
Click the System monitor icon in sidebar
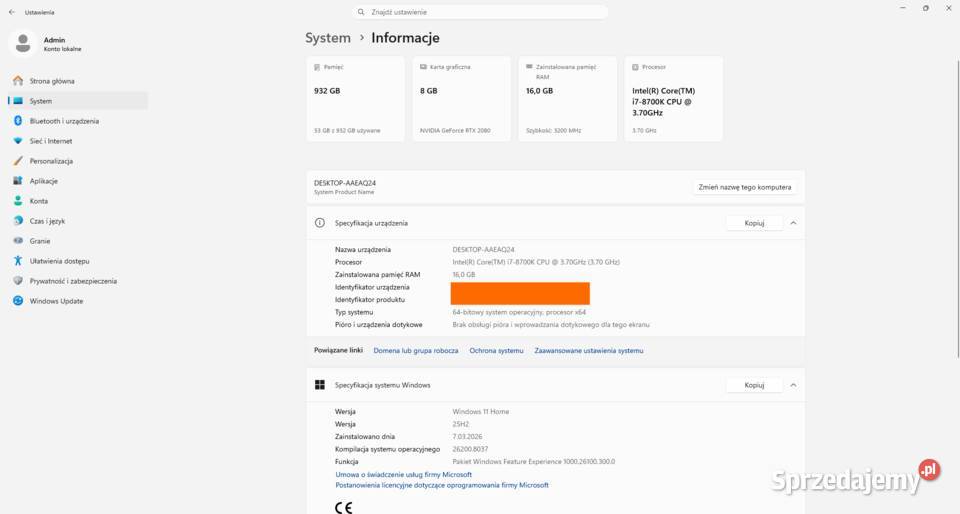(18, 101)
